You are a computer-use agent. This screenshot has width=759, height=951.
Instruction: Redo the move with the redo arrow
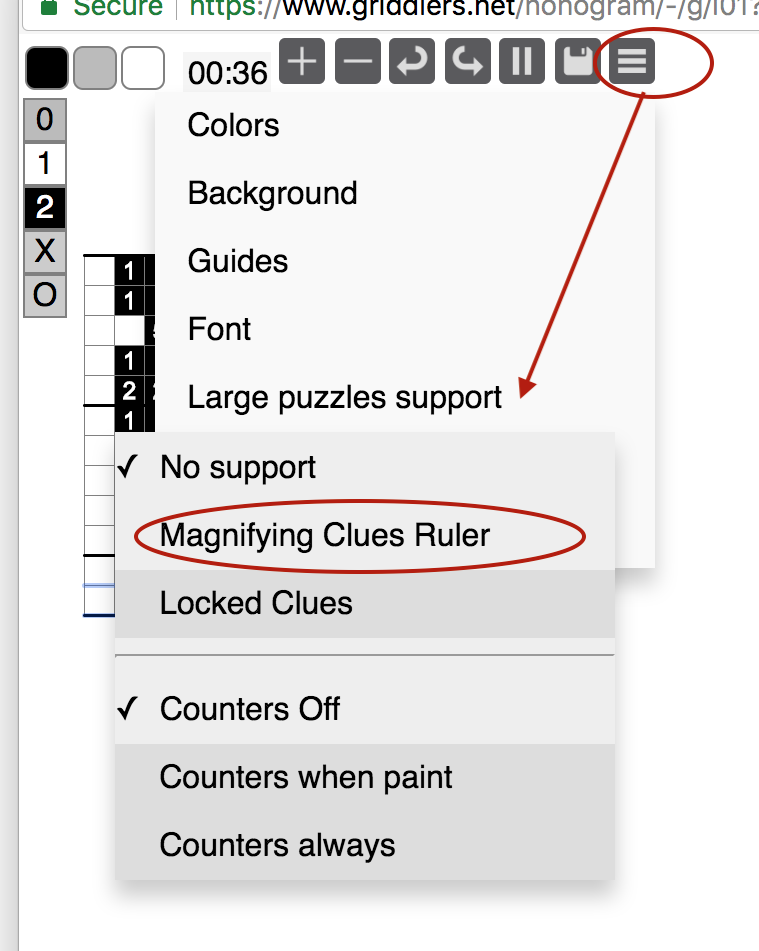pyautogui.click(x=467, y=61)
